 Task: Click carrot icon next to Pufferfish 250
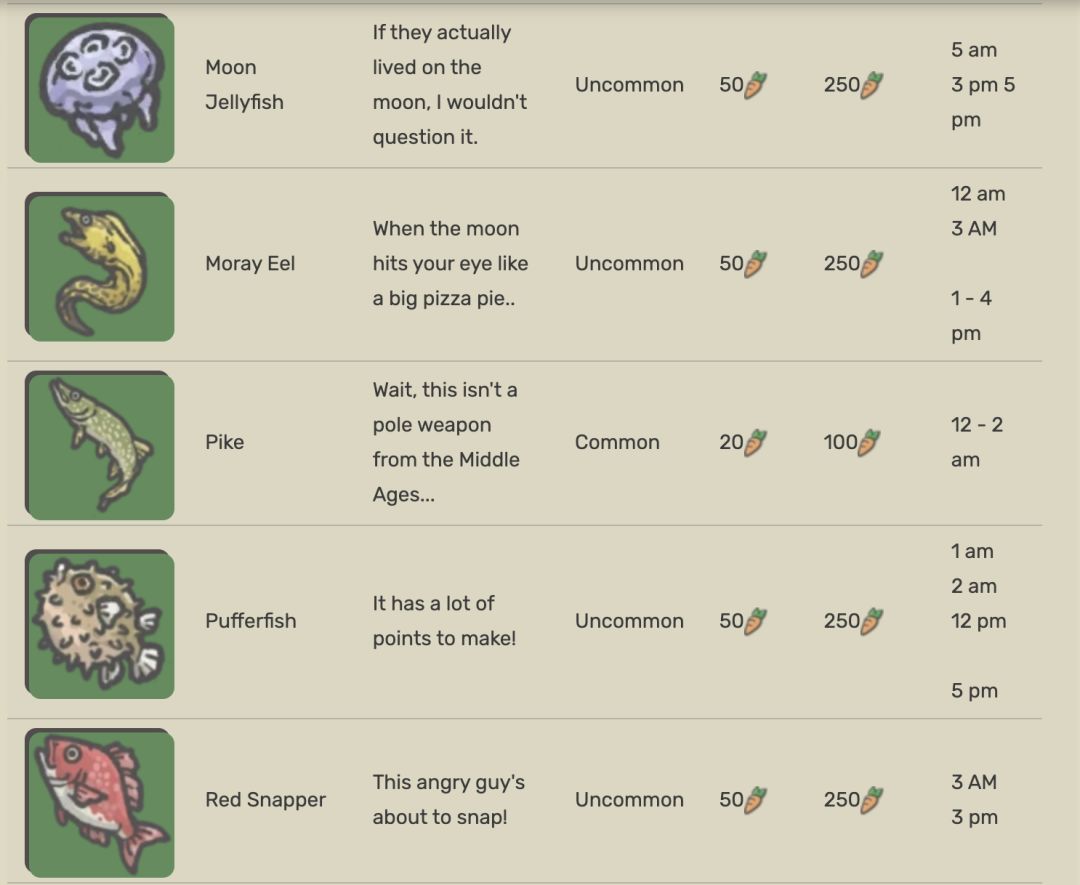pos(872,621)
